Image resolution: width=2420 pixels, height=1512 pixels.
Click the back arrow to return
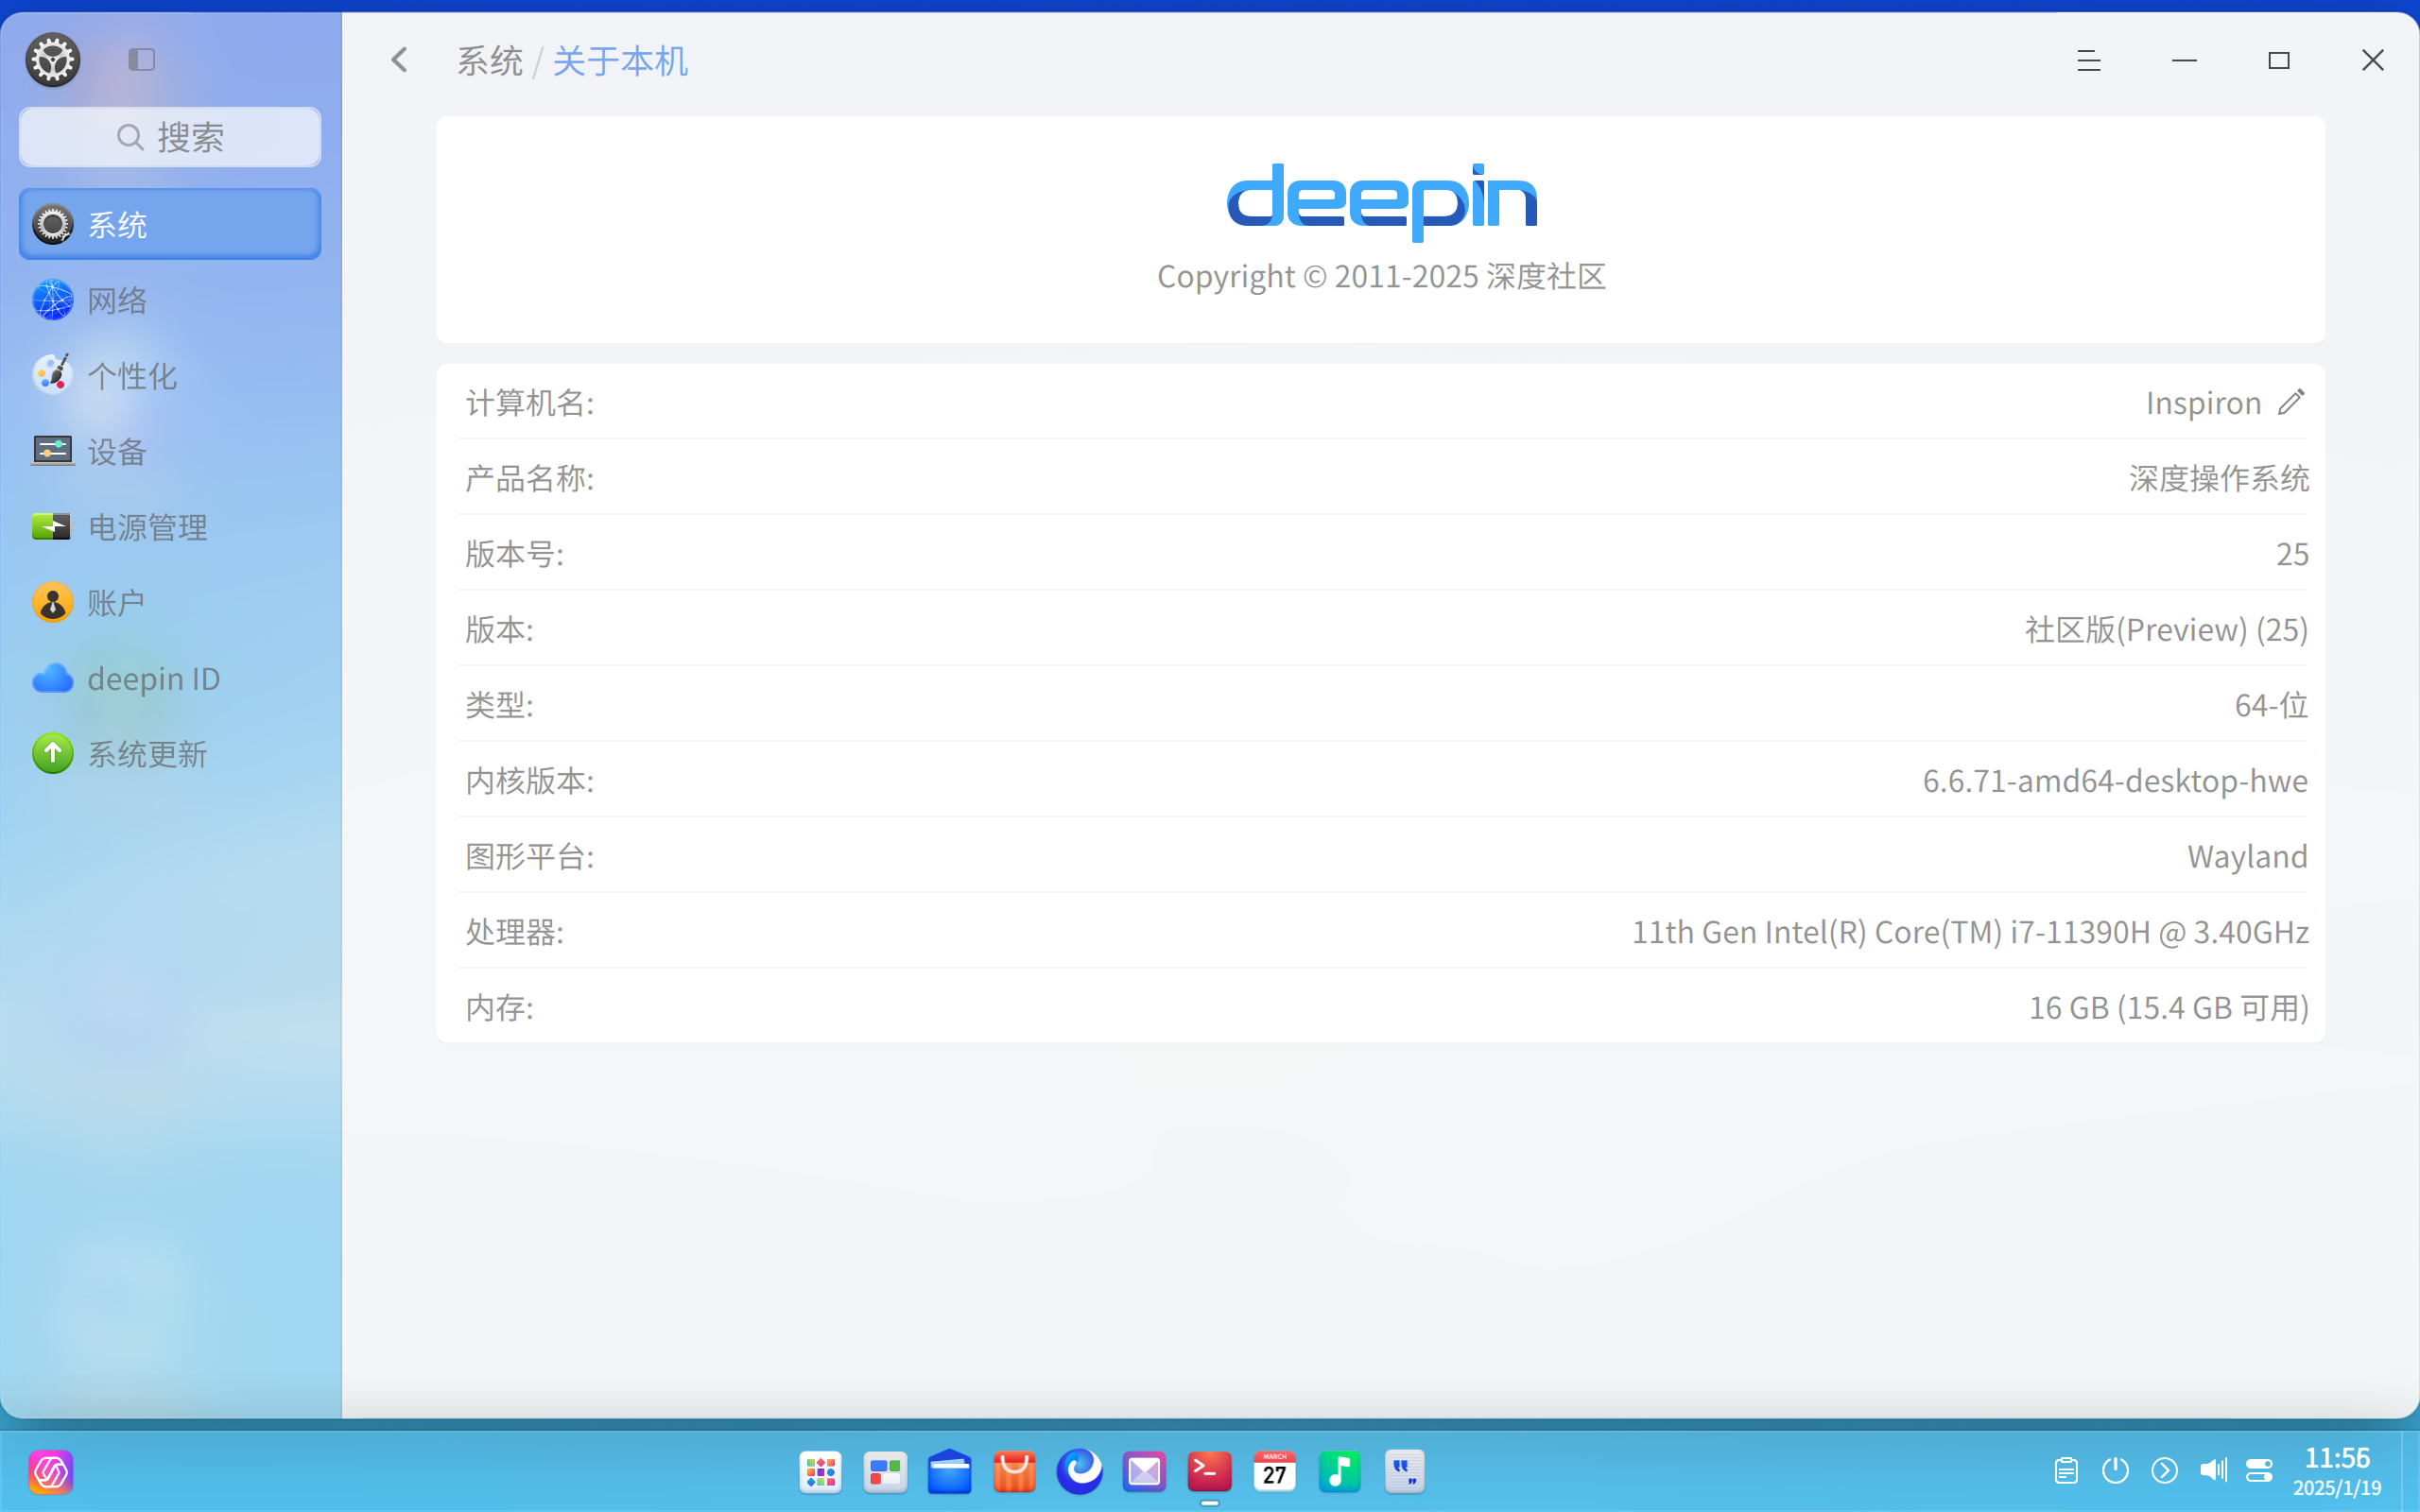click(399, 60)
